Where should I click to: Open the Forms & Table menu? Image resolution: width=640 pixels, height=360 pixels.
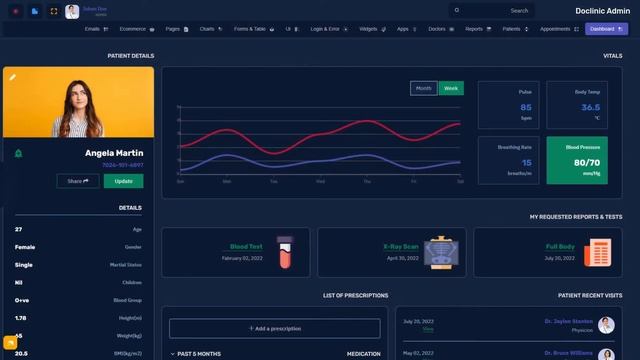(x=254, y=29)
